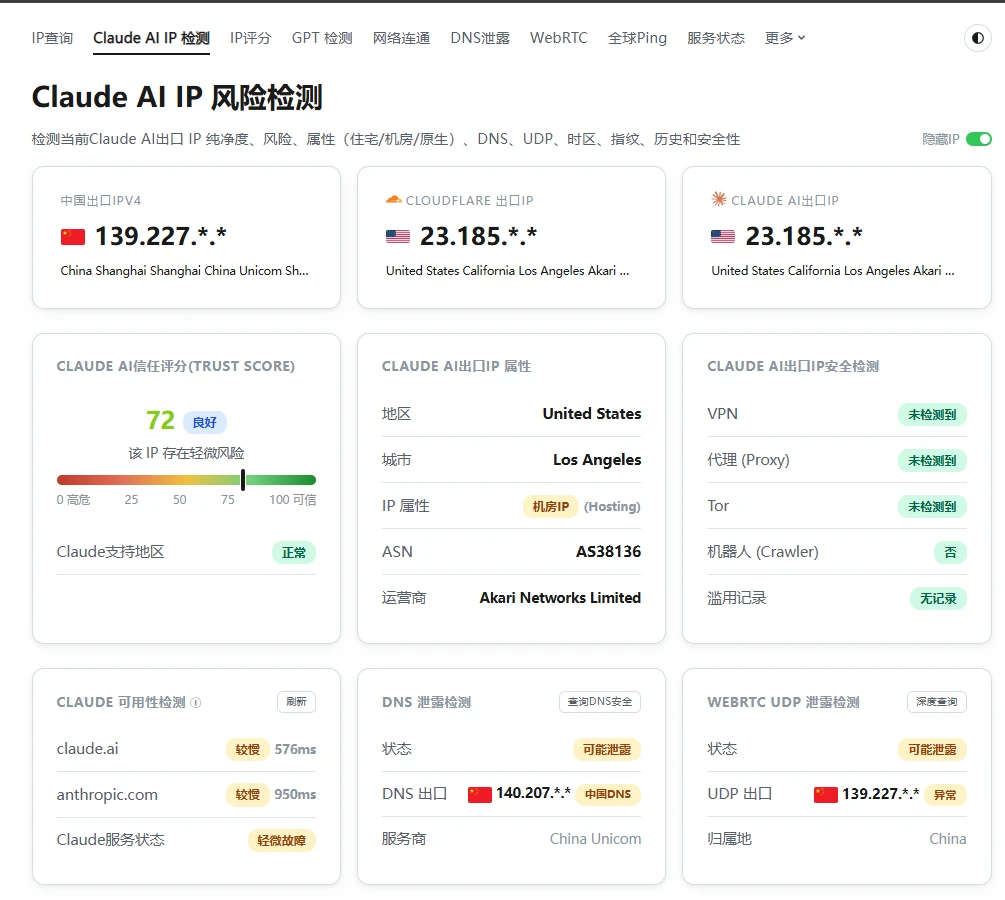Image resolution: width=1005 pixels, height=900 pixels.
Task: Click the Claude AI starburst logo icon
Action: click(718, 199)
